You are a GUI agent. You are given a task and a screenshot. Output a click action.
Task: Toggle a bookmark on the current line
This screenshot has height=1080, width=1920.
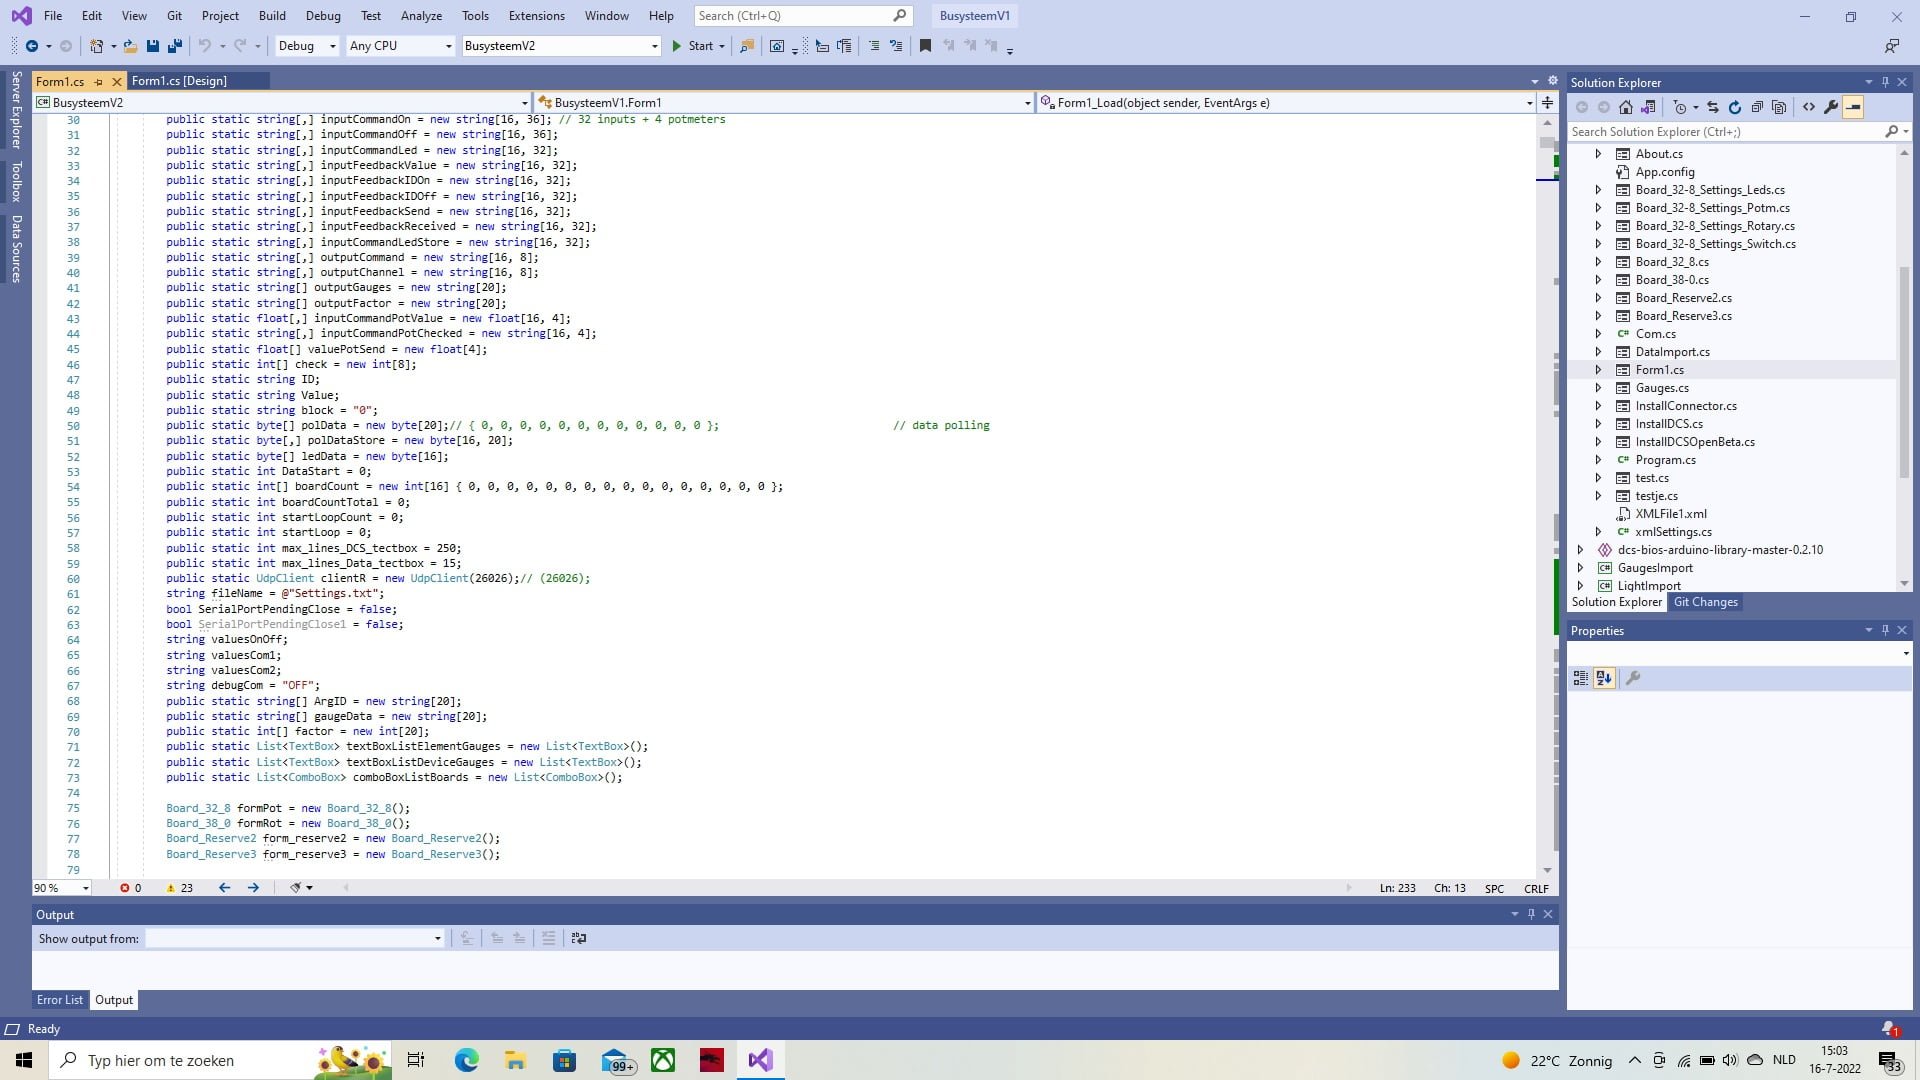click(x=925, y=46)
